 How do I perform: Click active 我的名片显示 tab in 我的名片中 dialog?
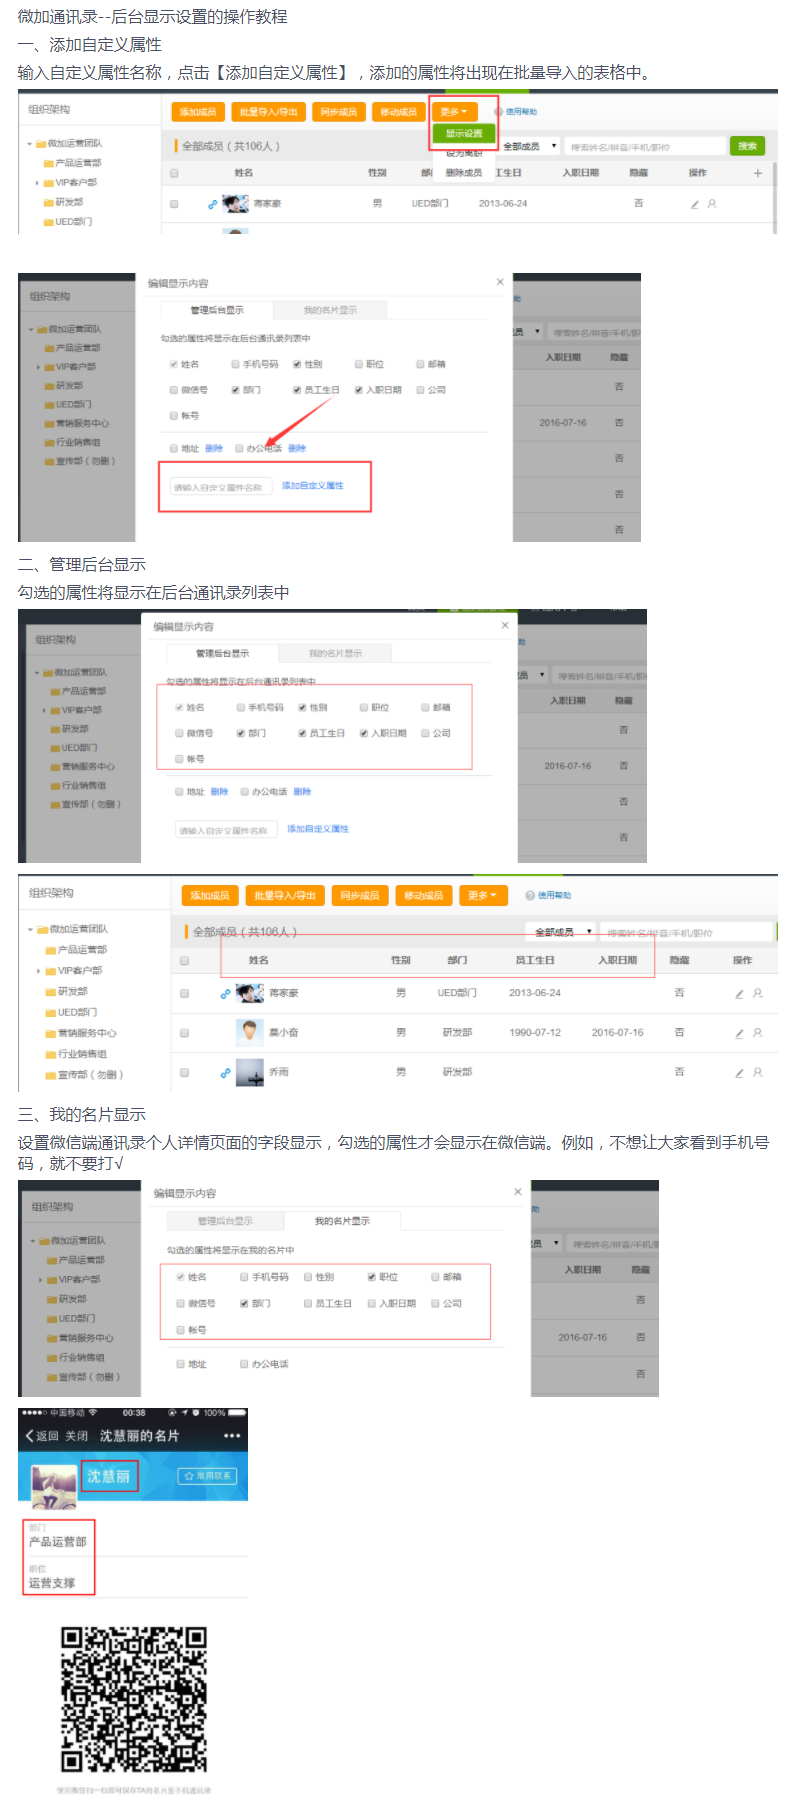342,1221
